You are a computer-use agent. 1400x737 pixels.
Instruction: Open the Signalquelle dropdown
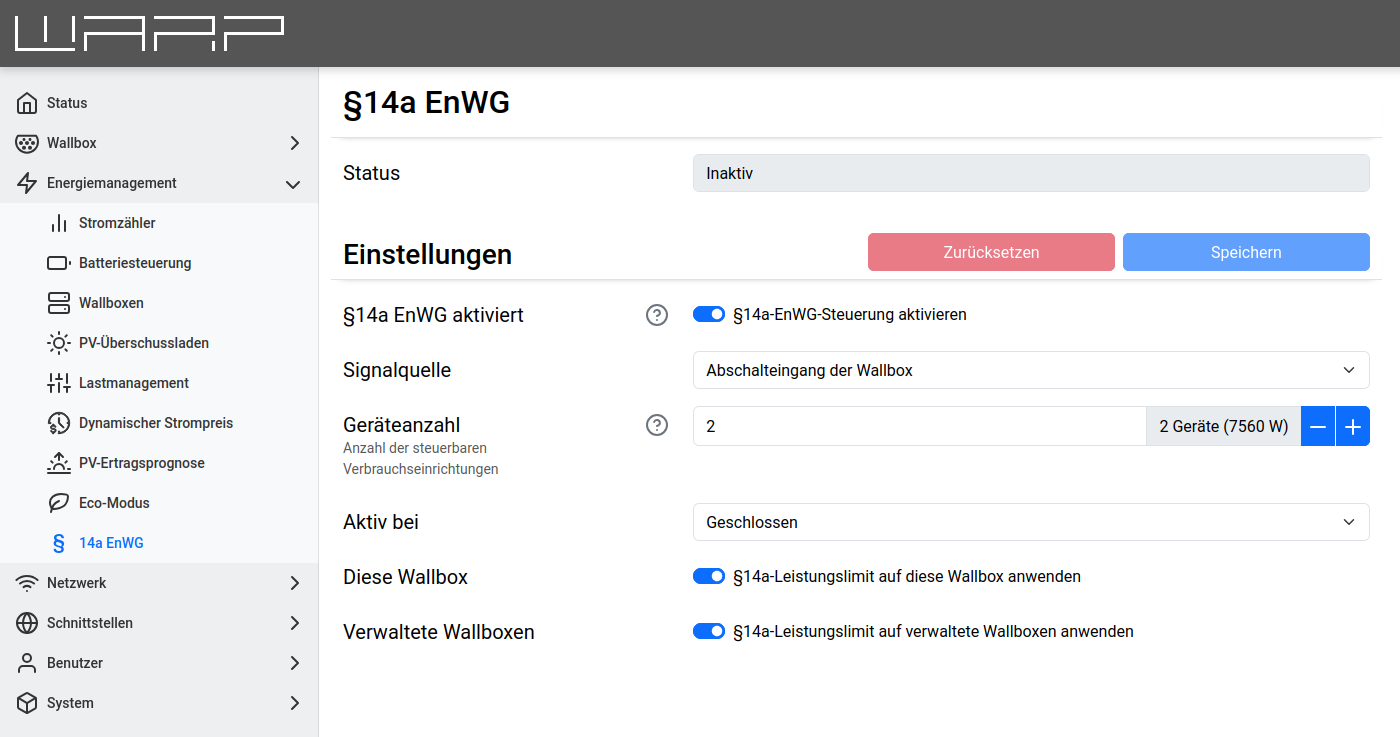tap(1030, 370)
